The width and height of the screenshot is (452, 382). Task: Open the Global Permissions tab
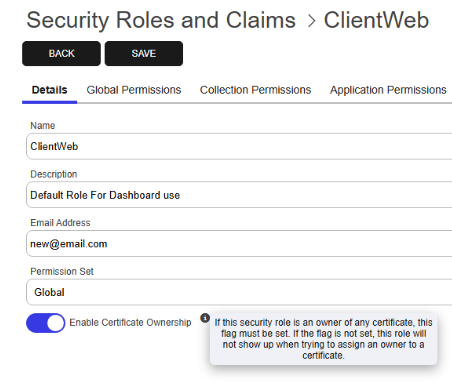134,90
